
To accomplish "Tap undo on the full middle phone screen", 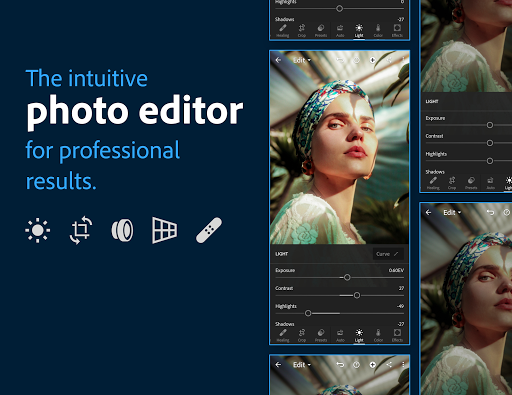I will (340, 60).
